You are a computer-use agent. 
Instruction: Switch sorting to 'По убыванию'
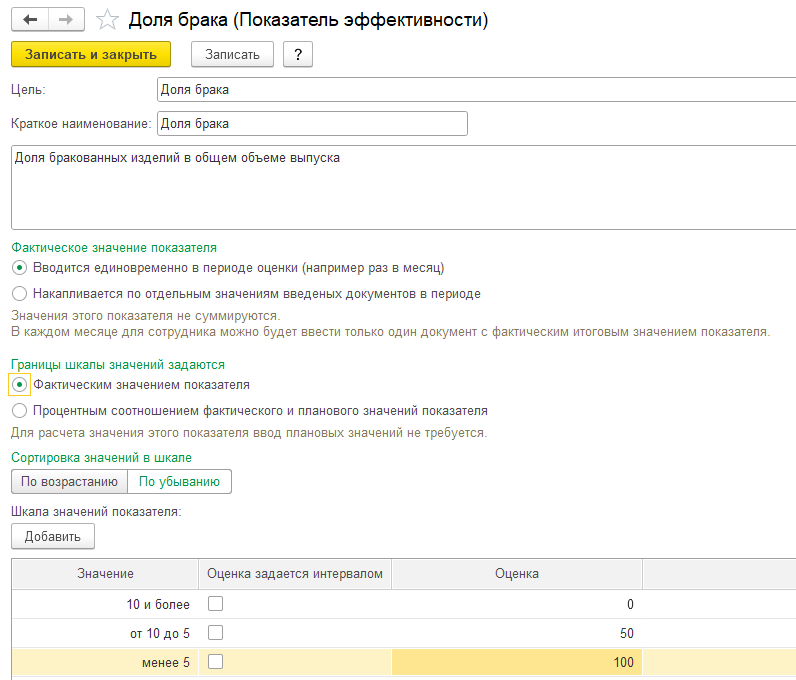[179, 481]
